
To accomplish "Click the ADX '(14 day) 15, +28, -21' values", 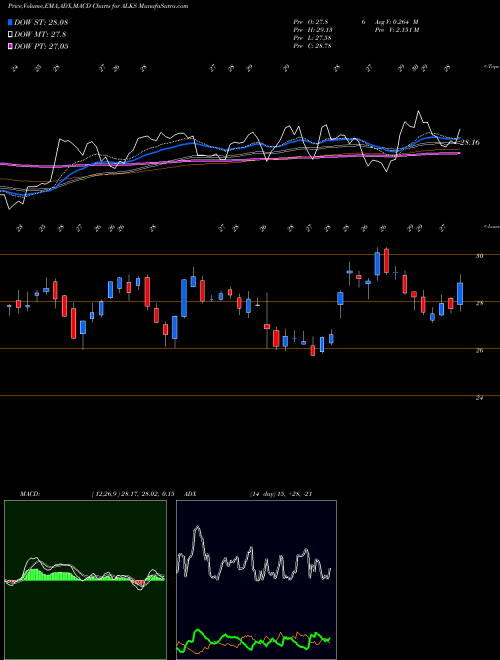I will pyautogui.click(x=280, y=494).
